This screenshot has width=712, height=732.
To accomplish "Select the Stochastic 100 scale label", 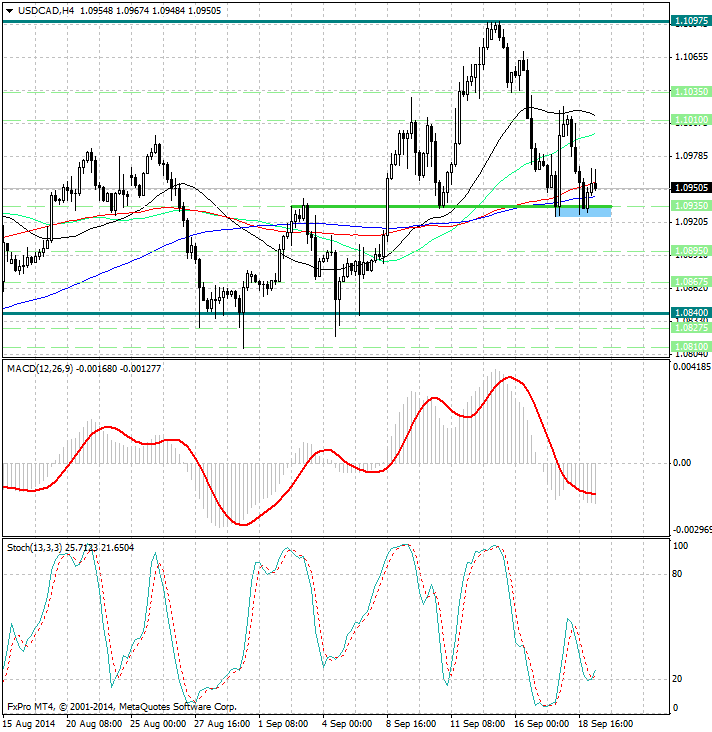I will pos(680,546).
